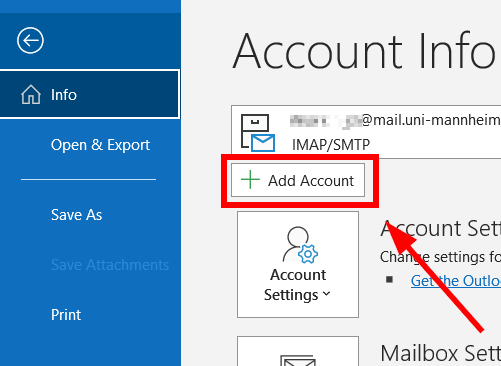Click the Mailbox Settings envelope button

(298, 351)
